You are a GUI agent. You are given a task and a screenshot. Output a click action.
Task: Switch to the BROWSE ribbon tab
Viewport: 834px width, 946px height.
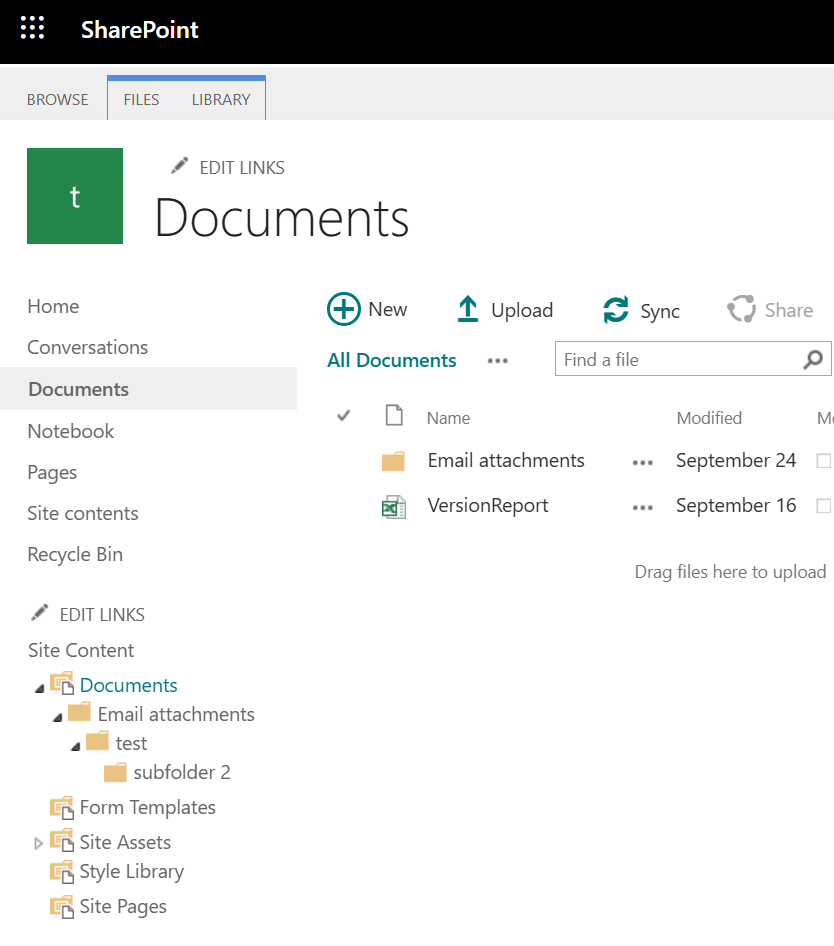click(57, 100)
